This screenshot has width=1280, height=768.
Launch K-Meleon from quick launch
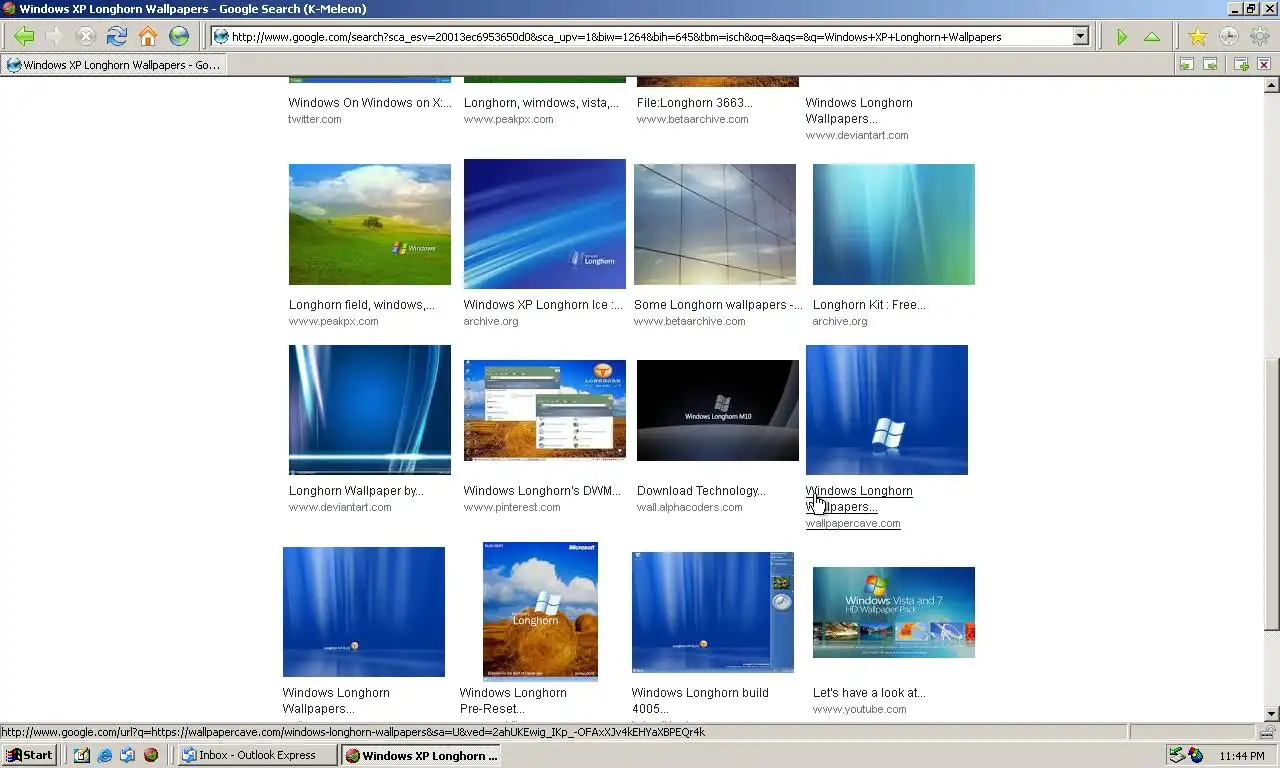point(151,755)
